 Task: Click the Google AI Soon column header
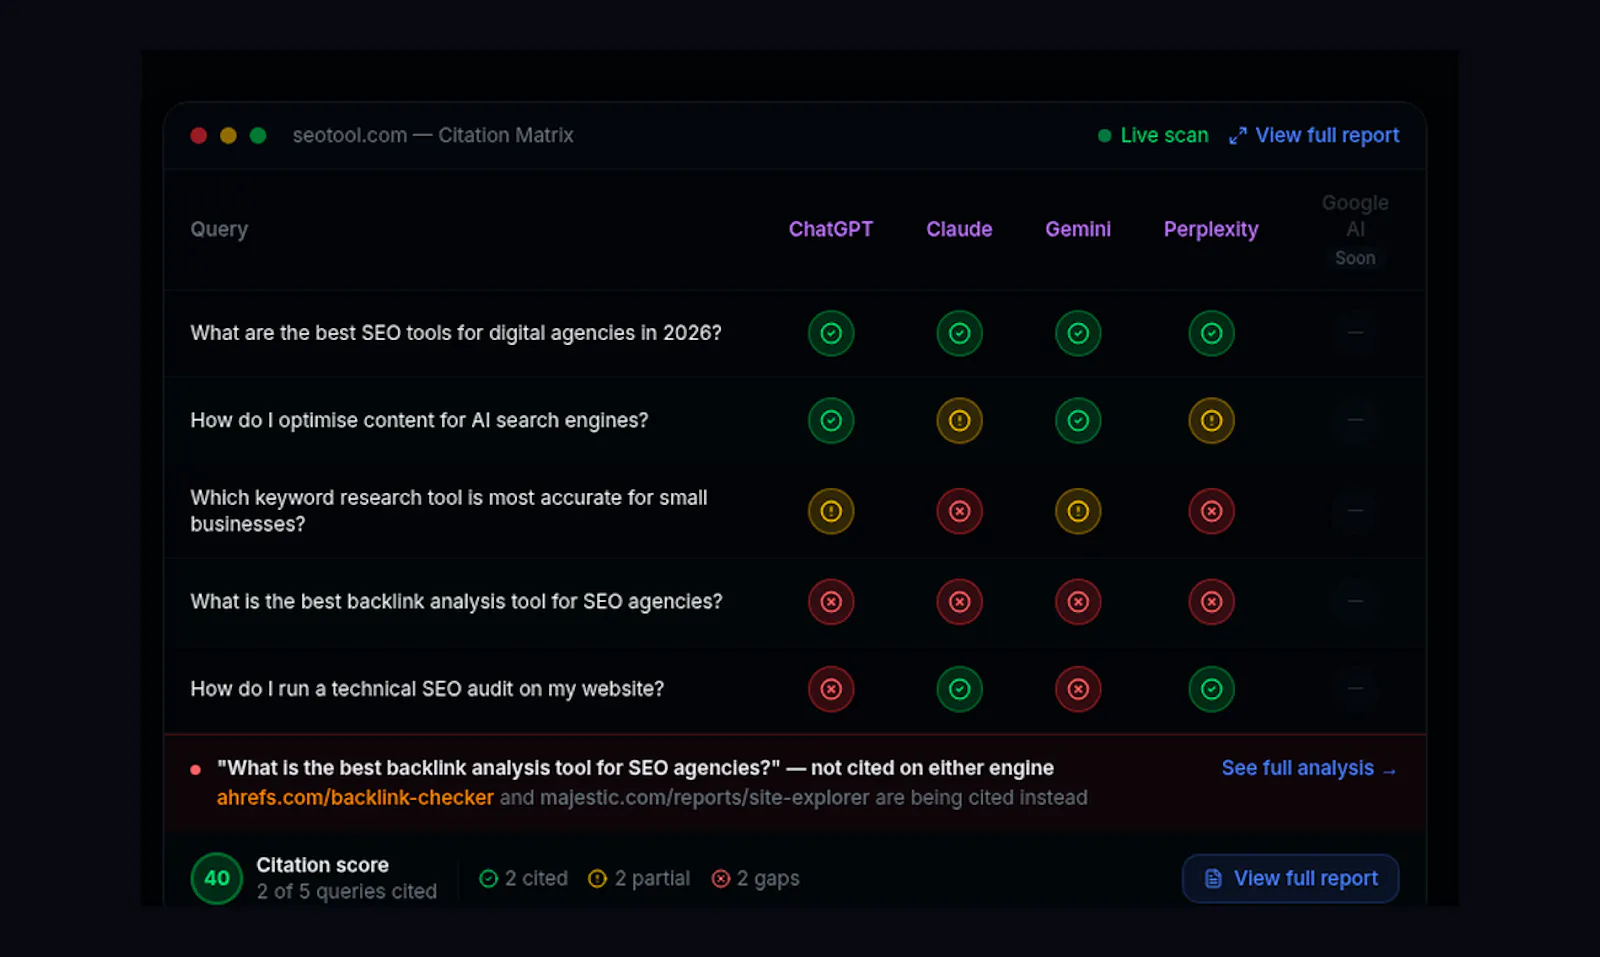(1355, 230)
